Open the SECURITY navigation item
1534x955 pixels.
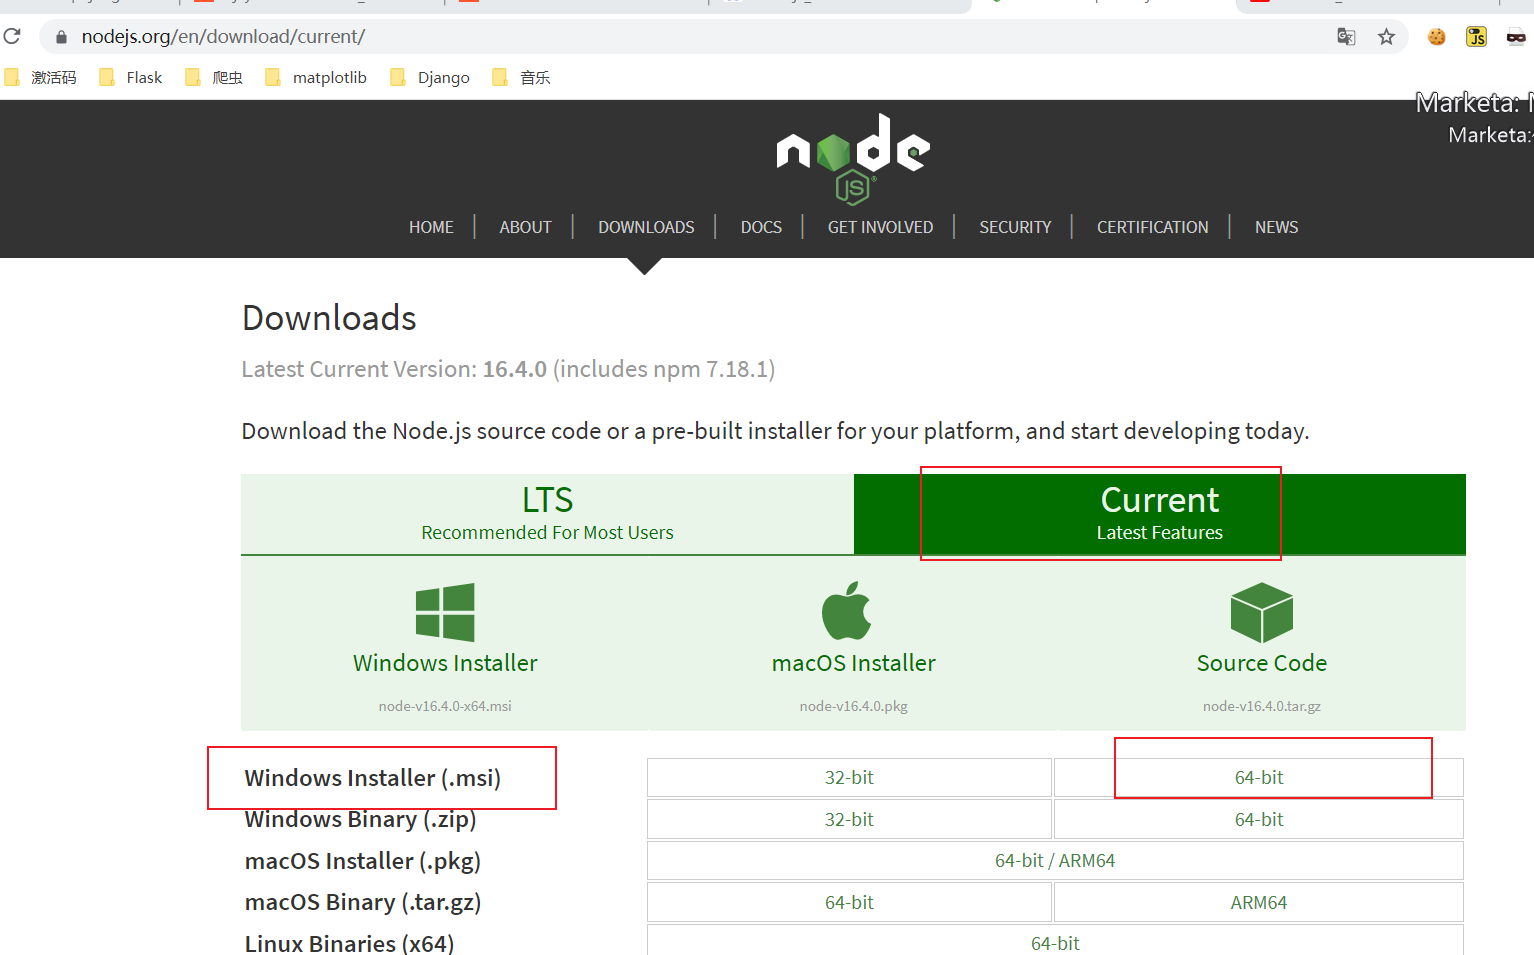point(1015,227)
